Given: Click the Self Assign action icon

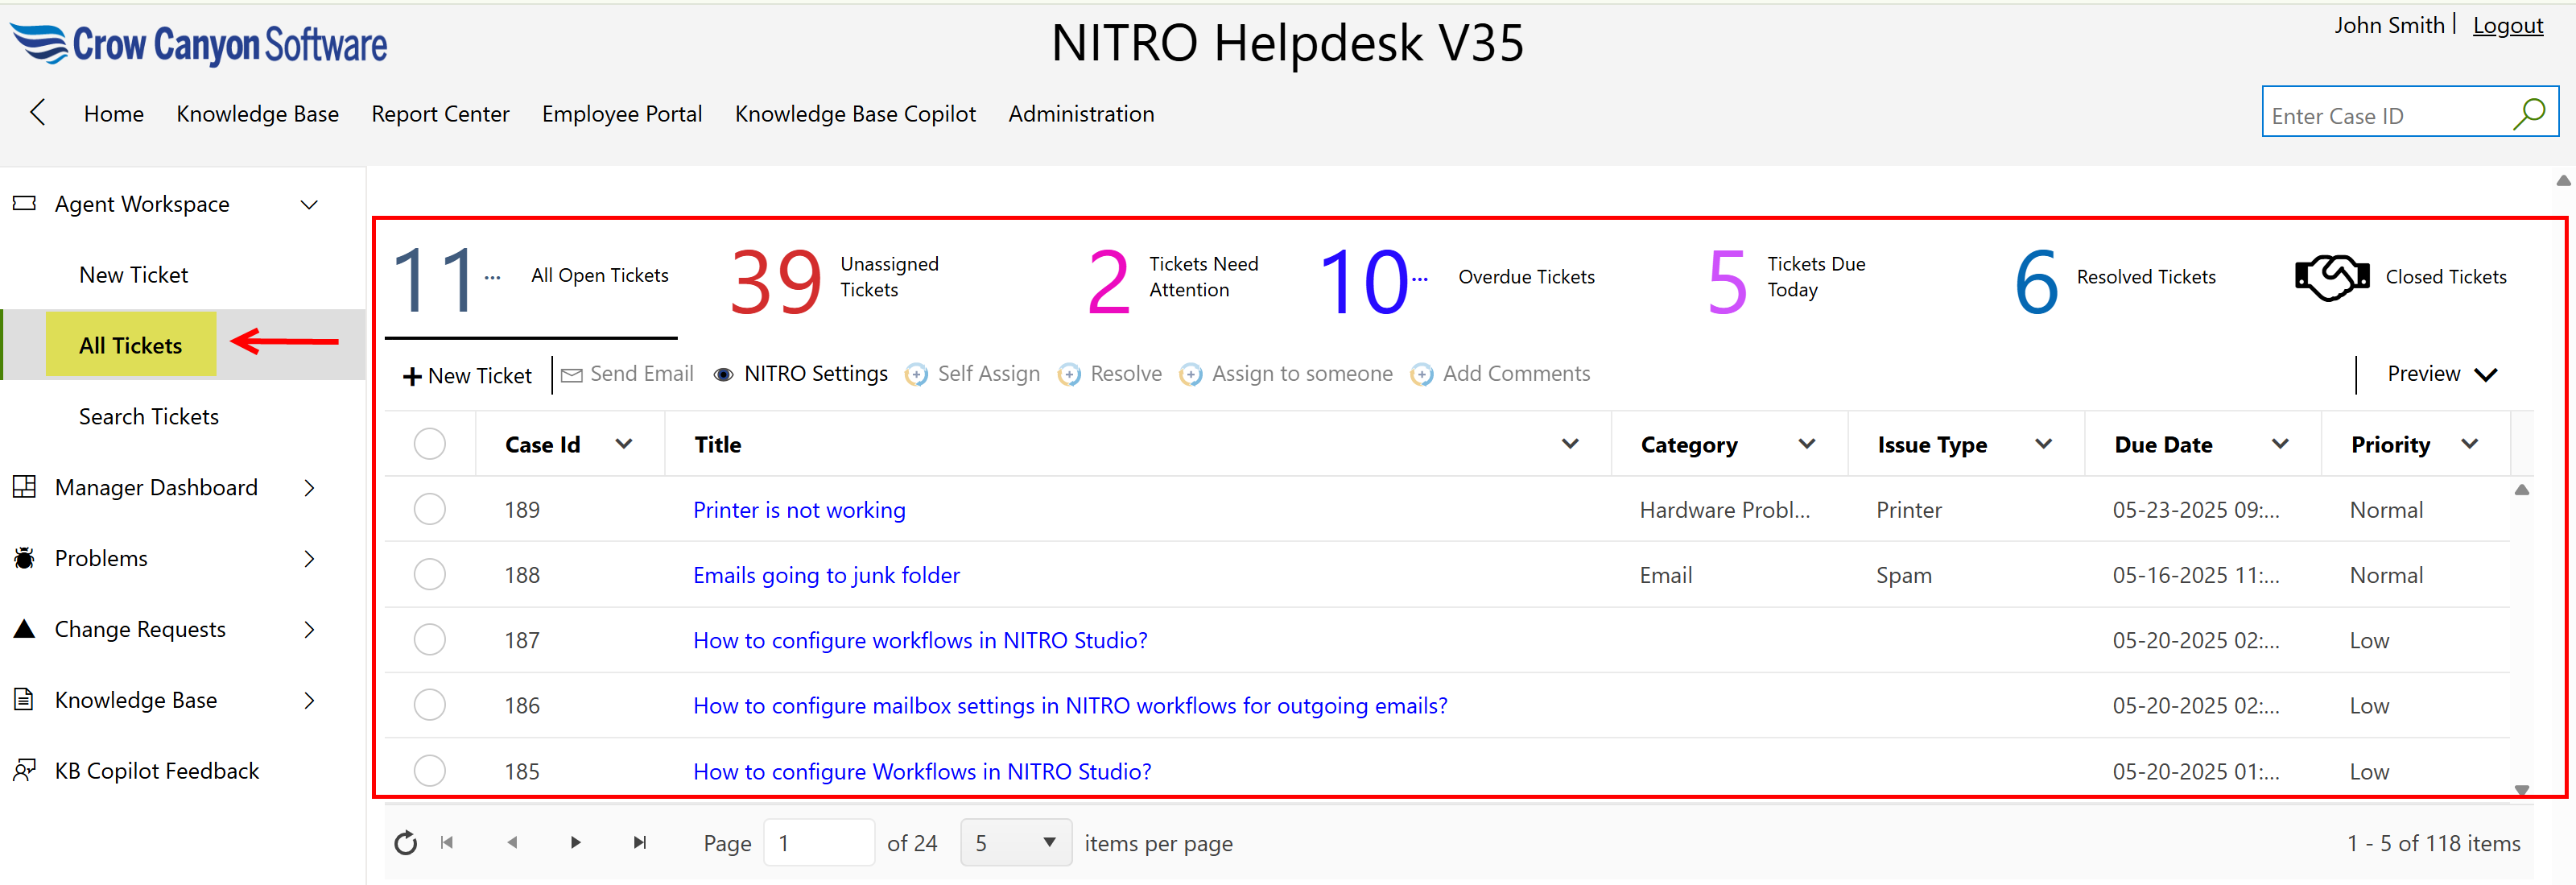Looking at the screenshot, I should [x=916, y=375].
